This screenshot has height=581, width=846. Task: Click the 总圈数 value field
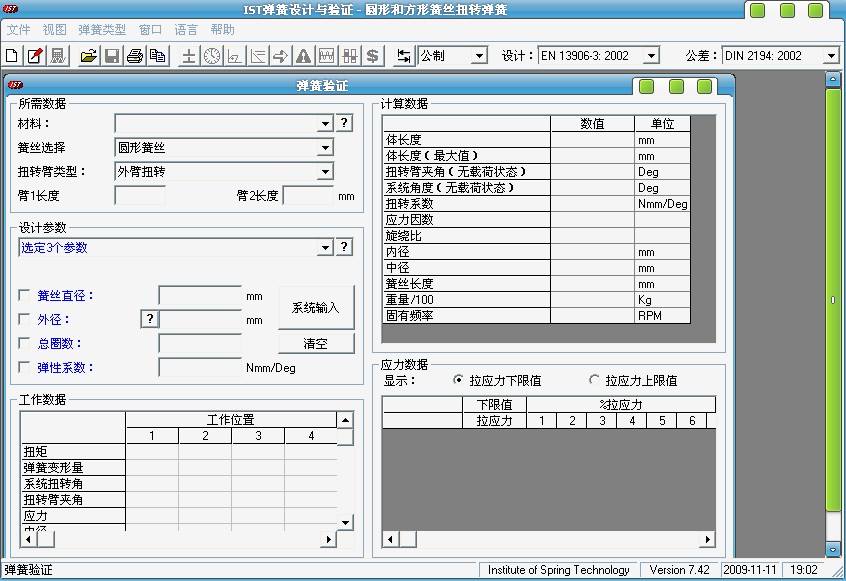[x=200, y=344]
